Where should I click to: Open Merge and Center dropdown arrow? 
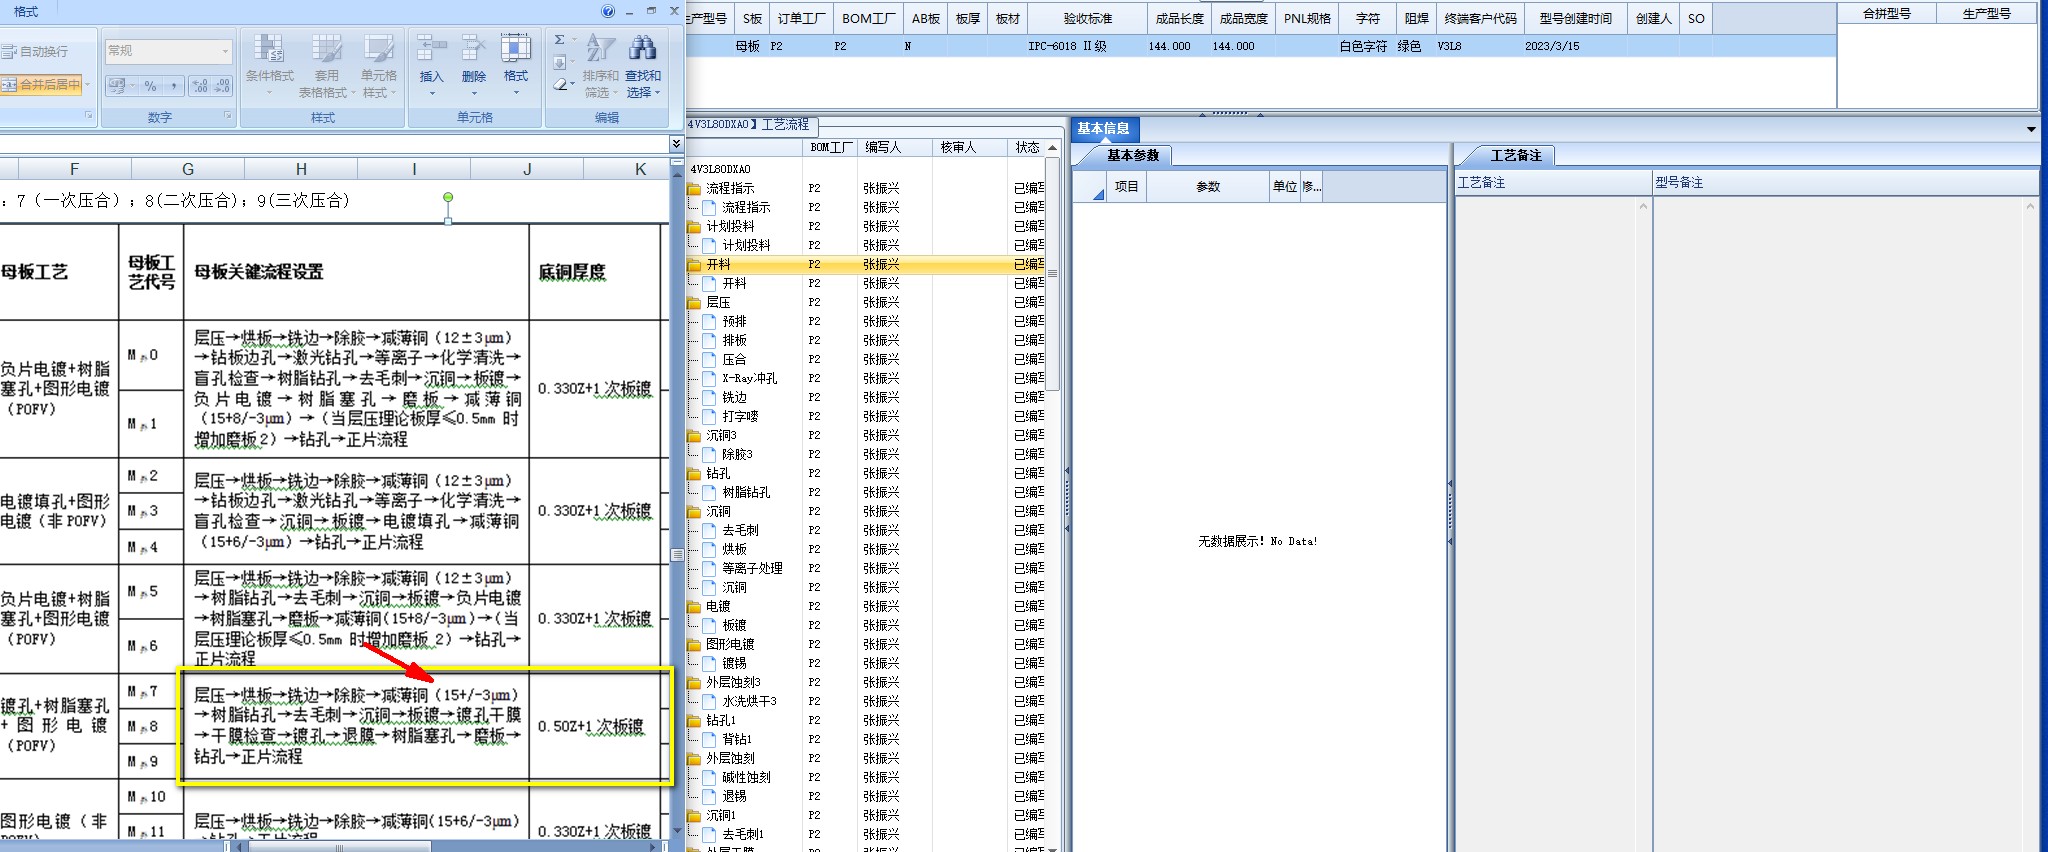pos(88,84)
